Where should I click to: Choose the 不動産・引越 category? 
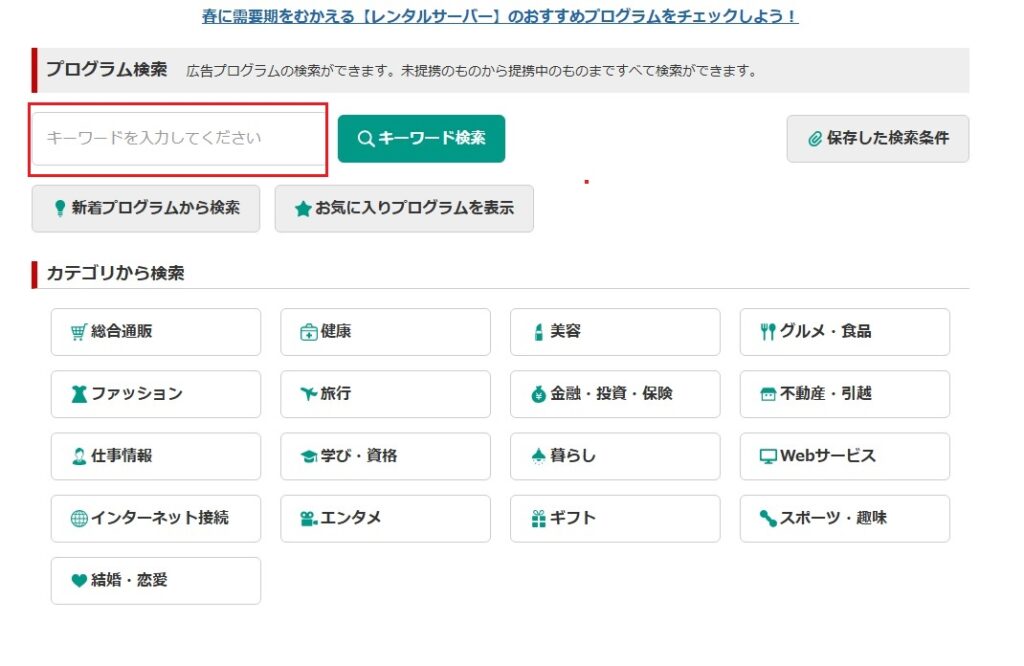coord(844,394)
